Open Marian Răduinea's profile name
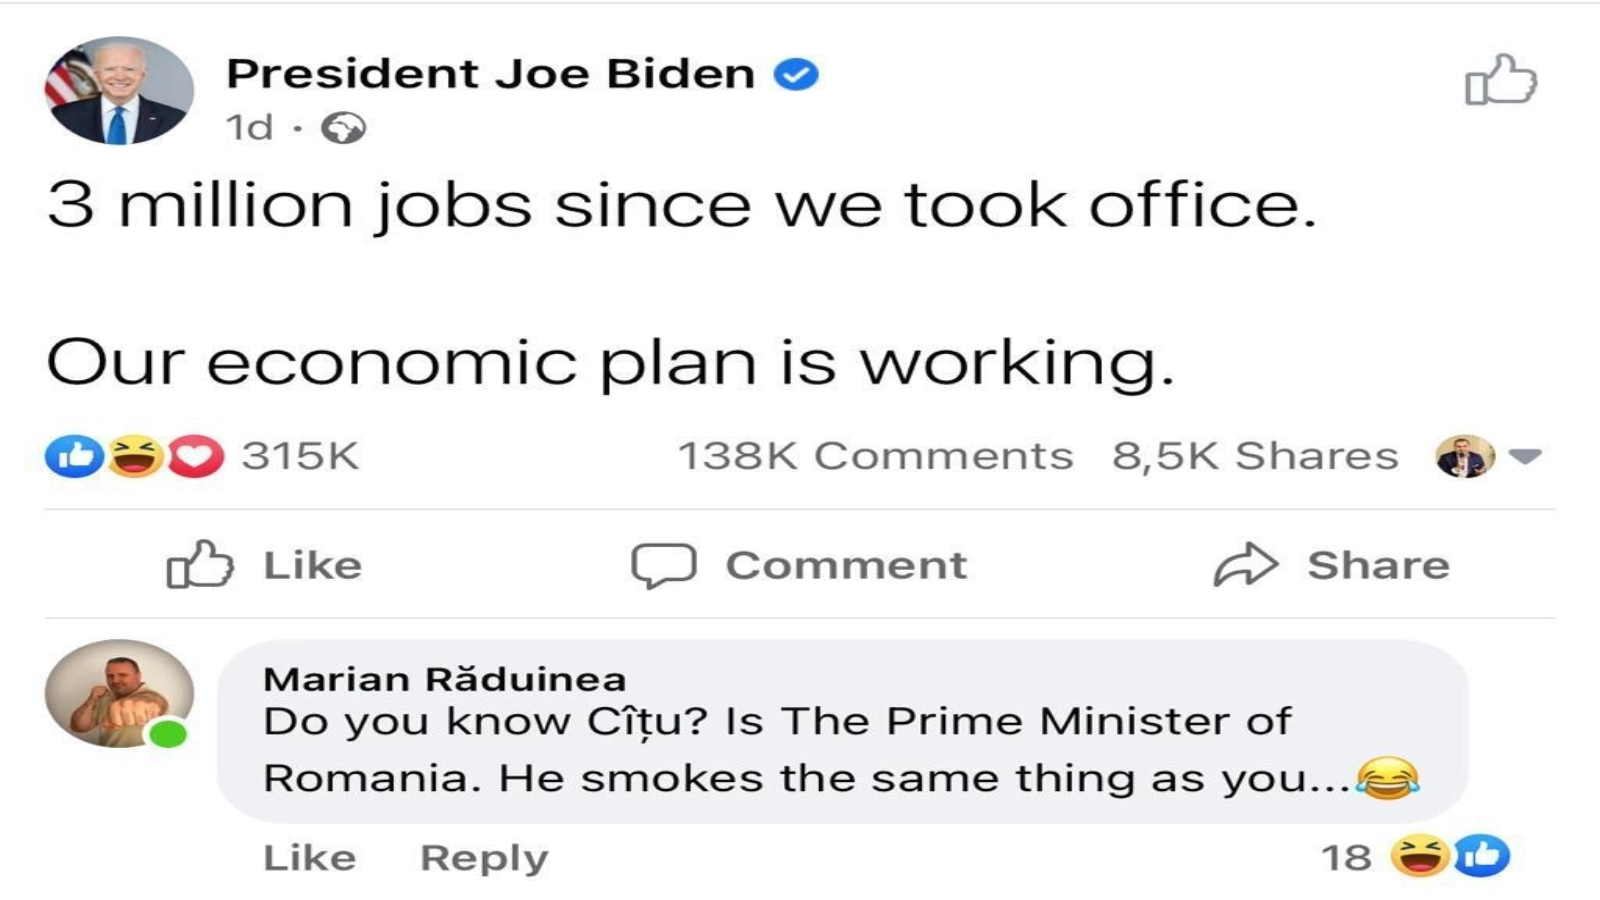The width and height of the screenshot is (1600, 900). tap(444, 679)
